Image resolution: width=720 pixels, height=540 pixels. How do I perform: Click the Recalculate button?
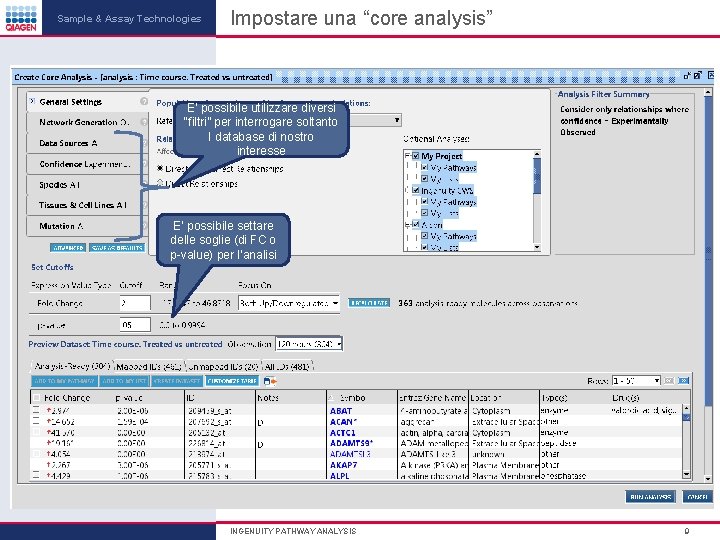[369, 303]
